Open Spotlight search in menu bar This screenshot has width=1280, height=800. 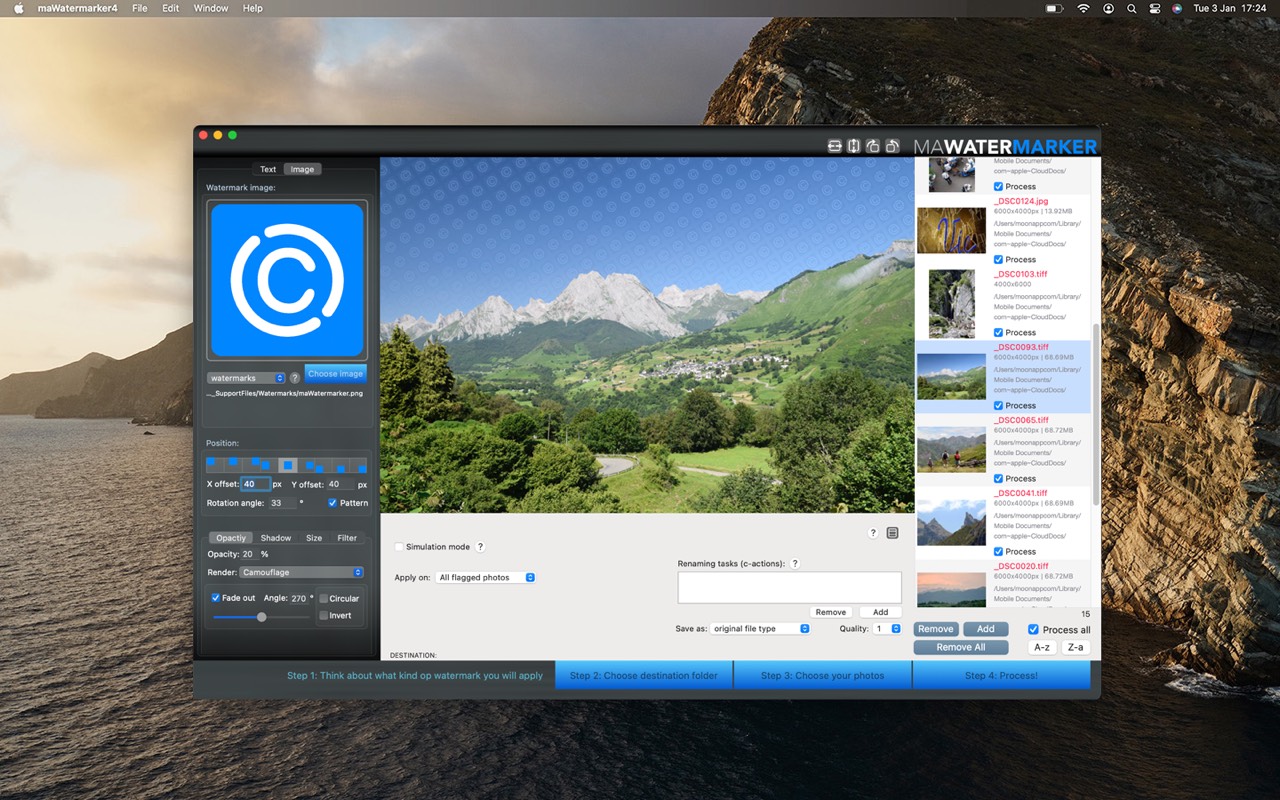pos(1131,8)
